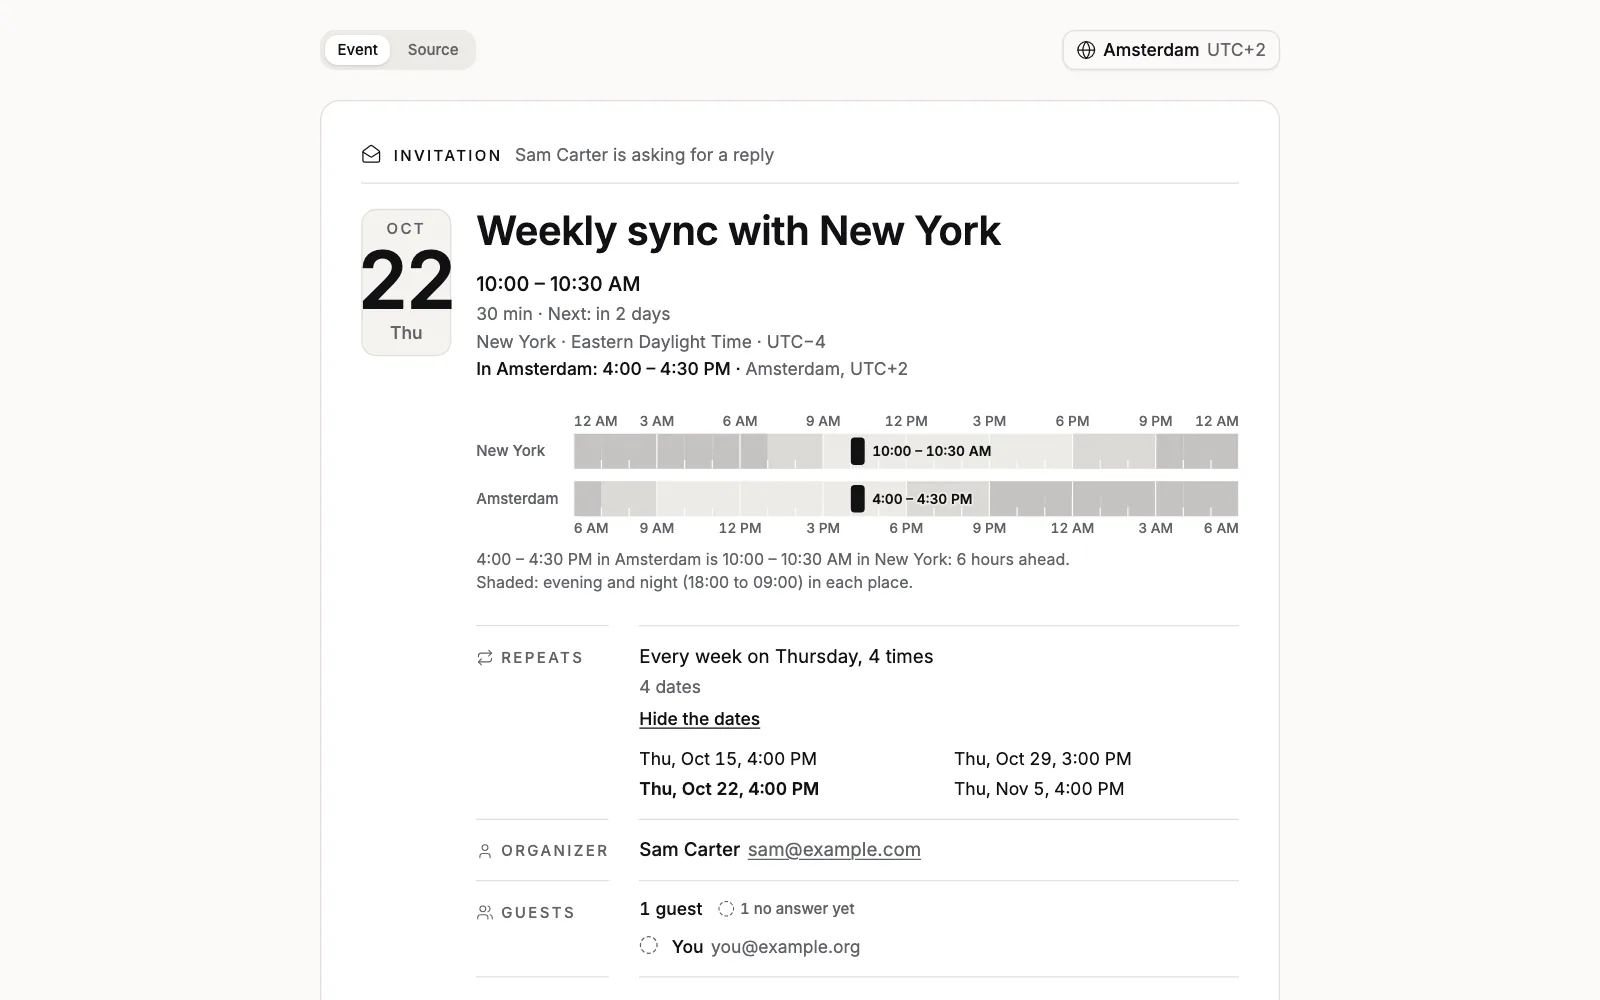
Task: Click the 'Shaded: evening and night' legend note
Action: 694,583
